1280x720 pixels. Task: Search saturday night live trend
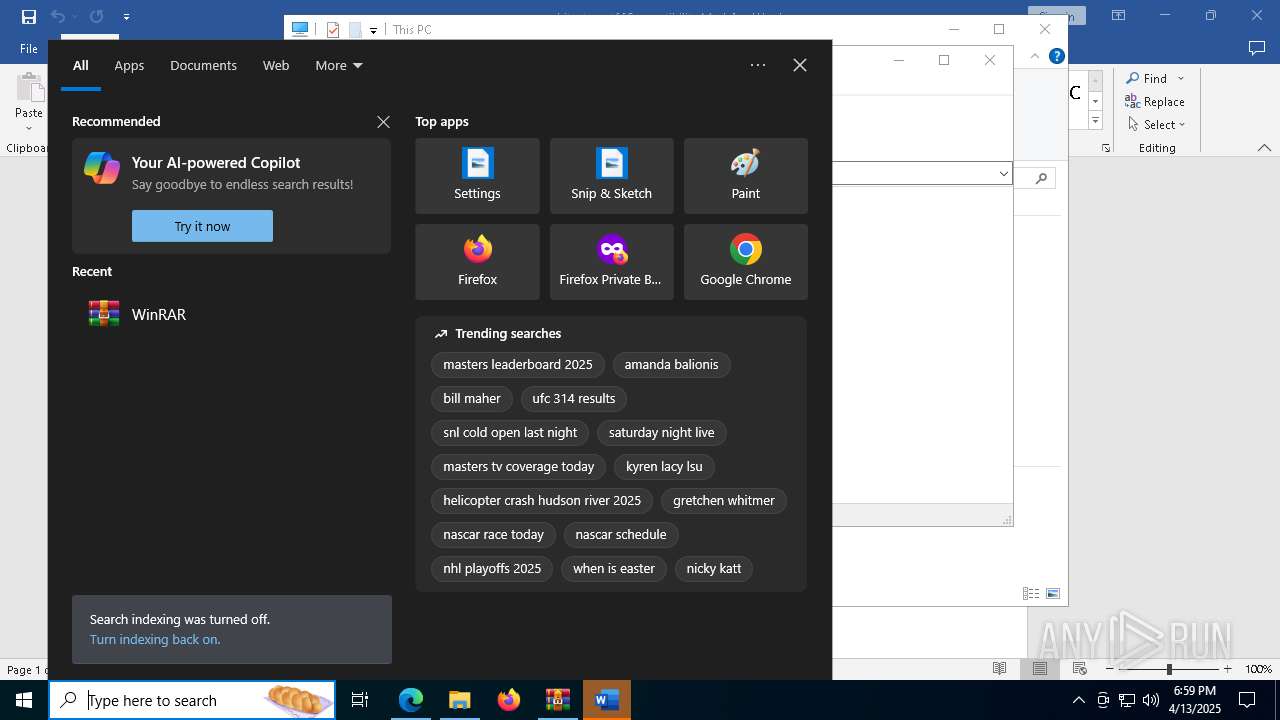662,433
